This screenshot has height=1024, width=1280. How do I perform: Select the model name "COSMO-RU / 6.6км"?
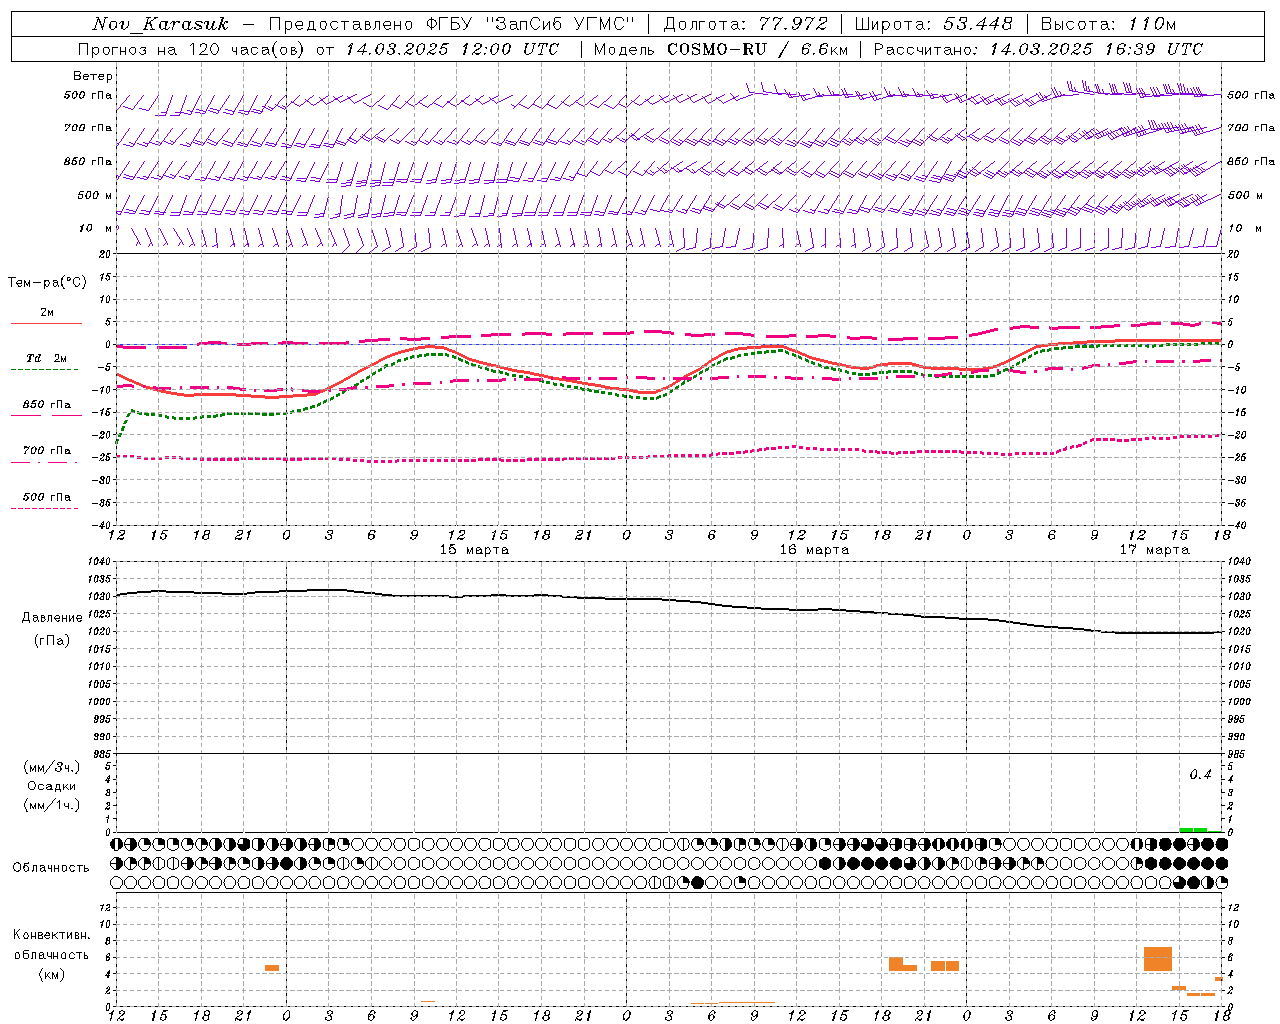tap(757, 49)
